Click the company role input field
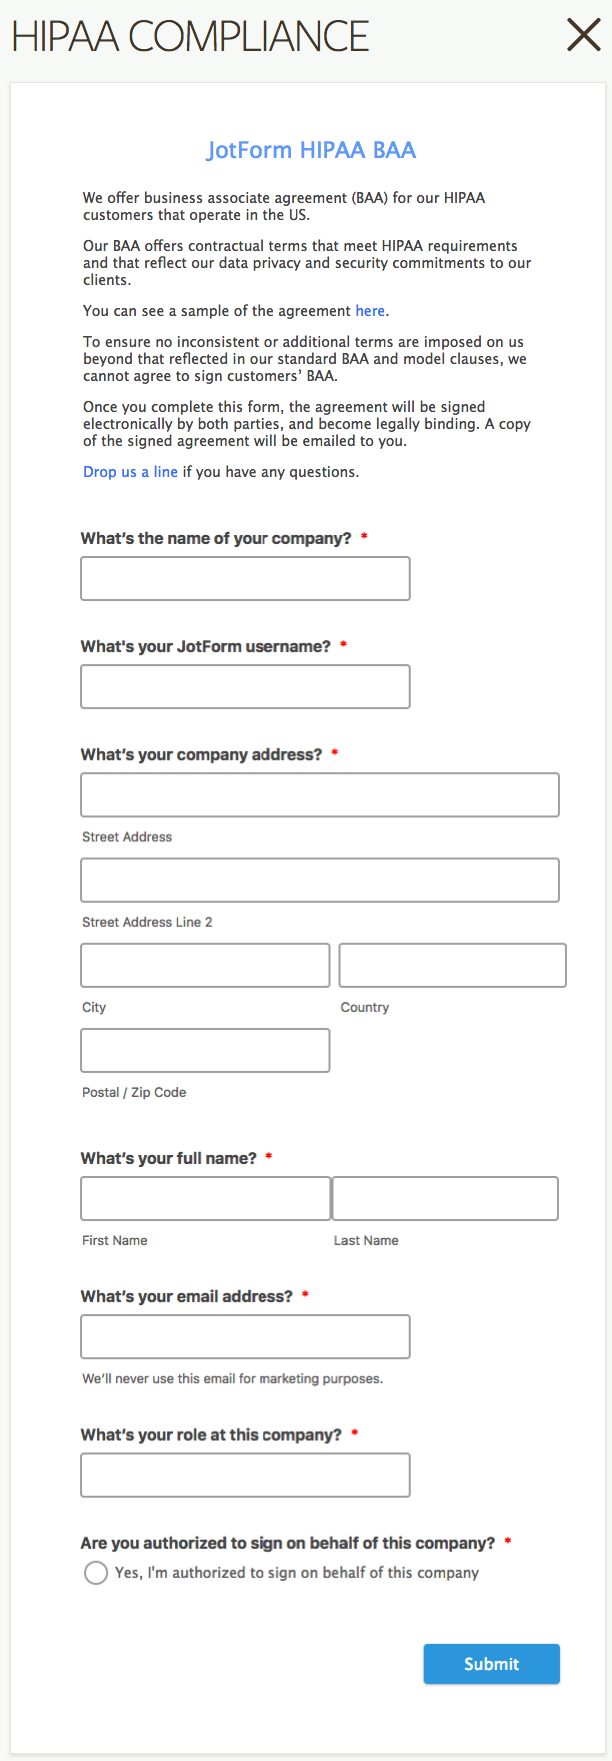 point(245,1475)
